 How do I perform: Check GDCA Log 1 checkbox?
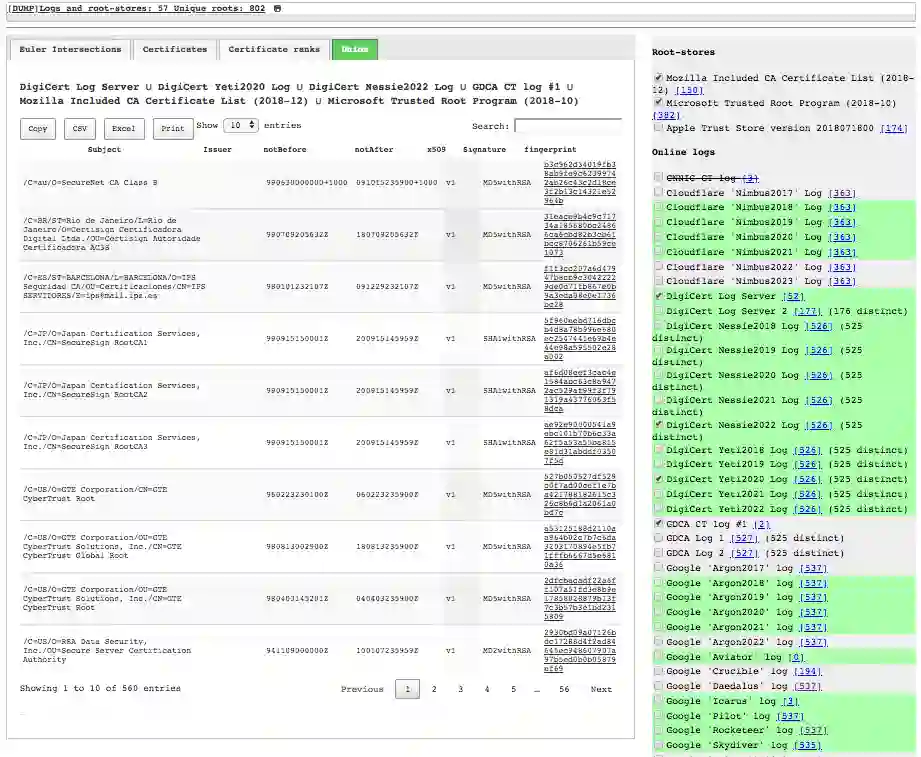point(658,537)
